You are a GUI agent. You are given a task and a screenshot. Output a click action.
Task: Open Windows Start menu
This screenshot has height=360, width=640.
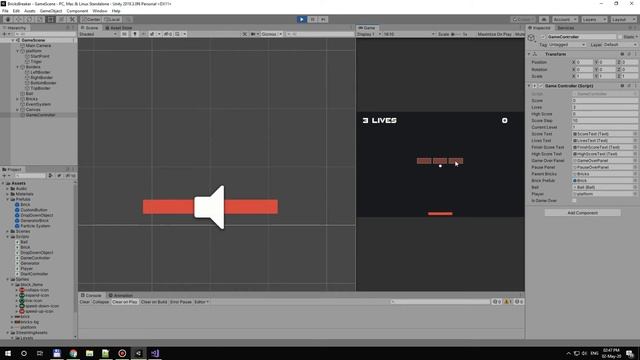(x=8, y=353)
